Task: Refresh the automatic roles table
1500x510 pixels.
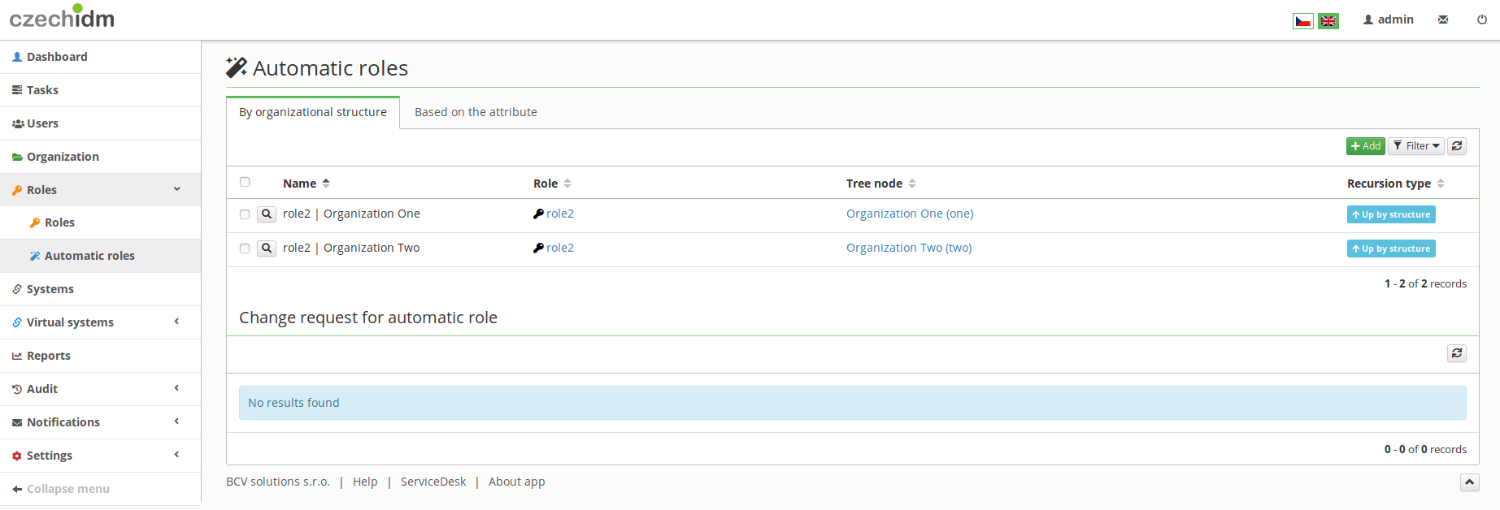Action: pos(1457,146)
